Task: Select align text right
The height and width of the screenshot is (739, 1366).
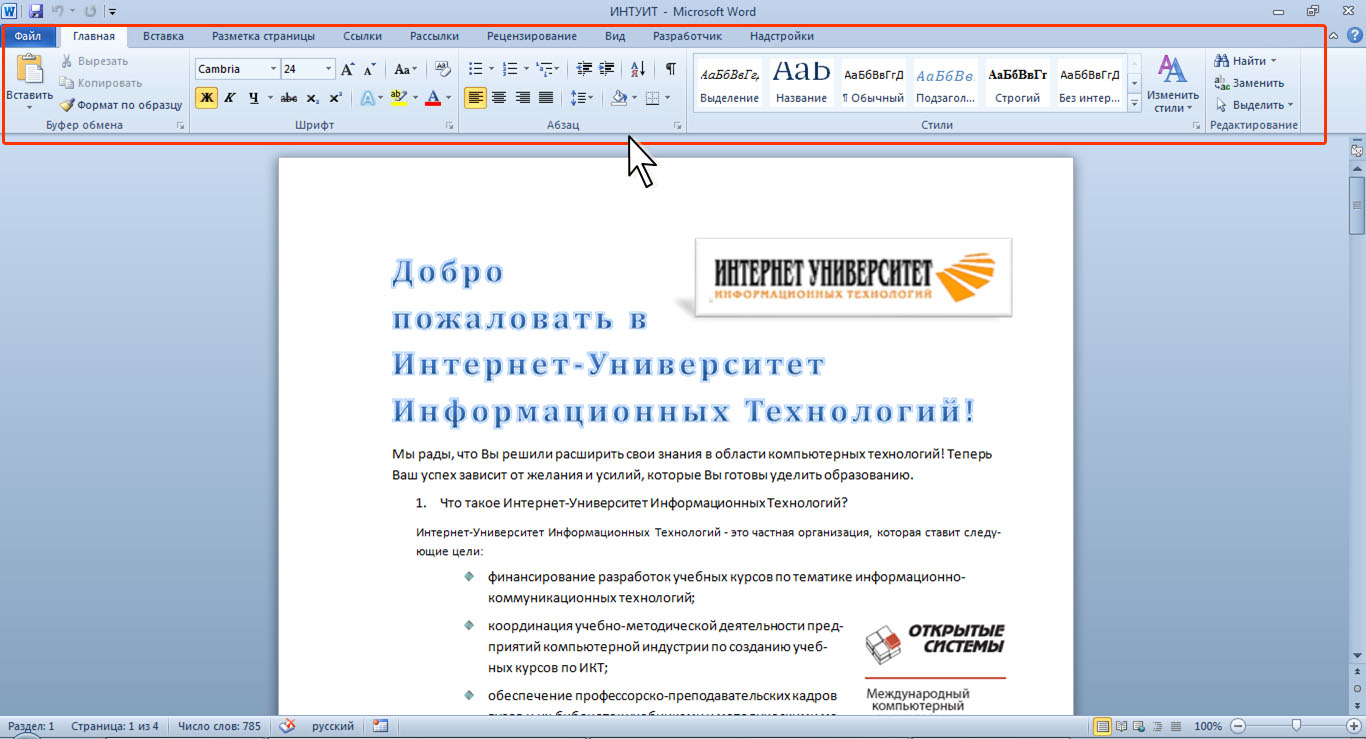Action: coord(522,97)
